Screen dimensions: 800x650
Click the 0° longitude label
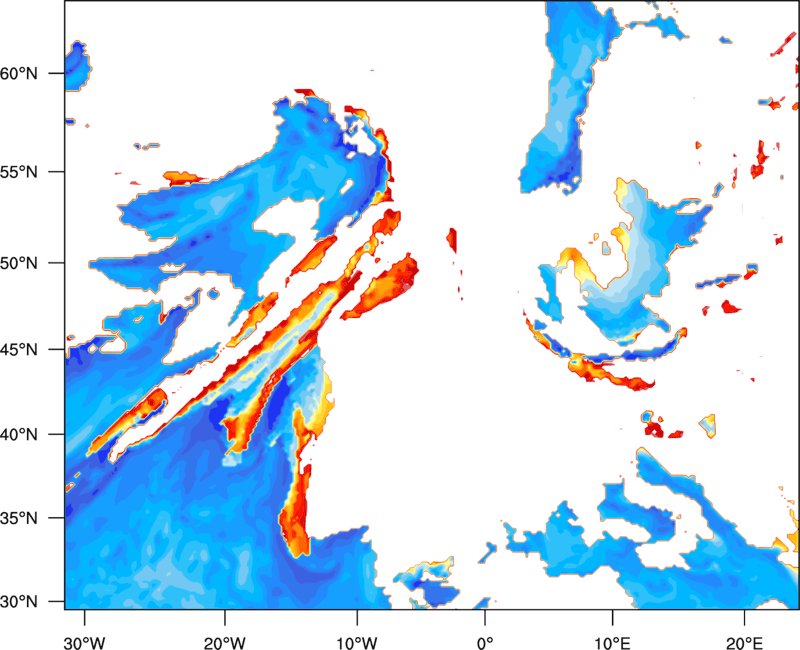(x=485, y=642)
